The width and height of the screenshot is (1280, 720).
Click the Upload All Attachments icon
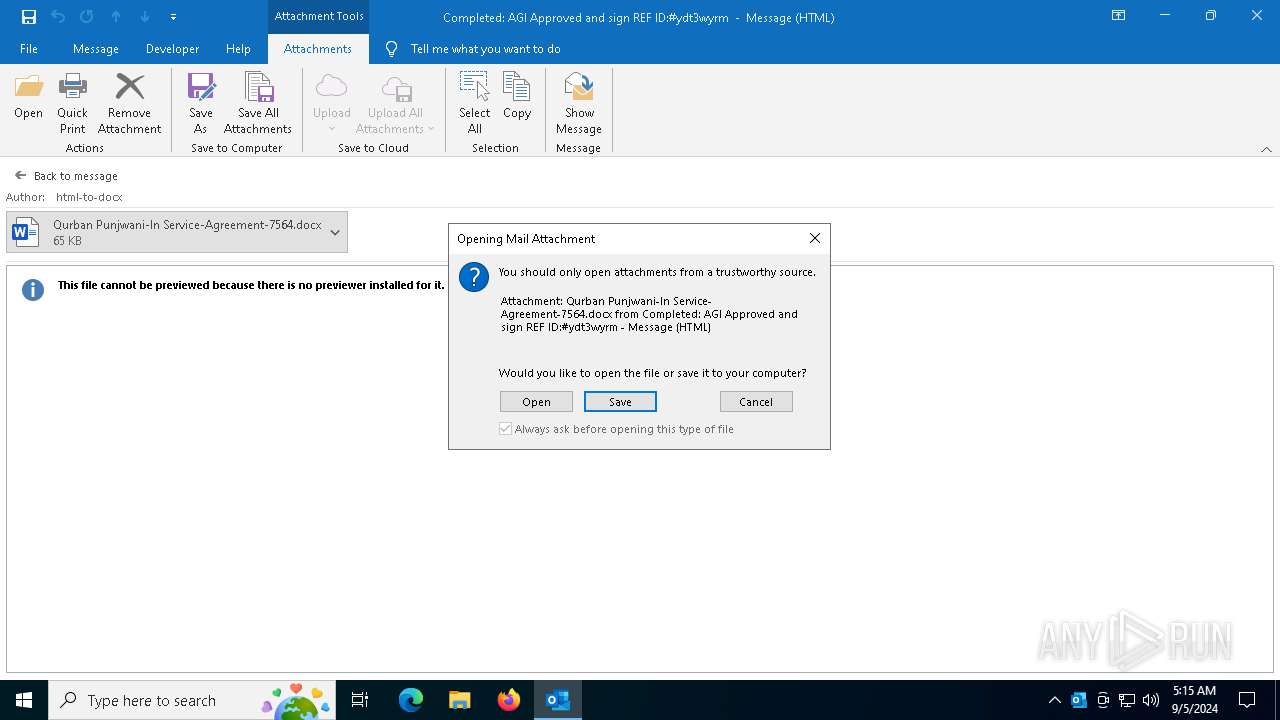[396, 88]
